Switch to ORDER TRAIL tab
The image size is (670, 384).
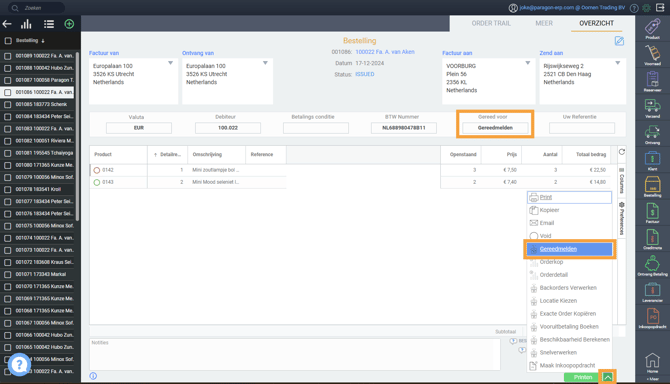(x=491, y=23)
